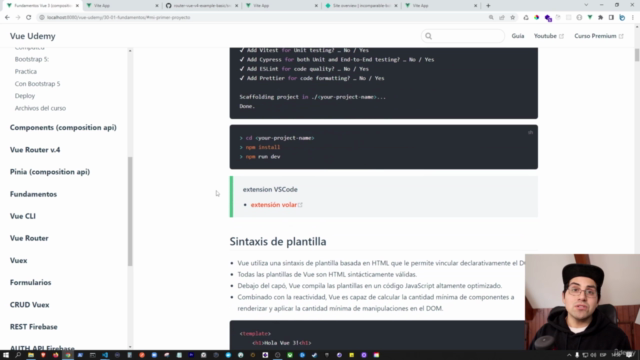Click the Vue Udemy site title
The height and width of the screenshot is (360, 640).
[33, 36]
